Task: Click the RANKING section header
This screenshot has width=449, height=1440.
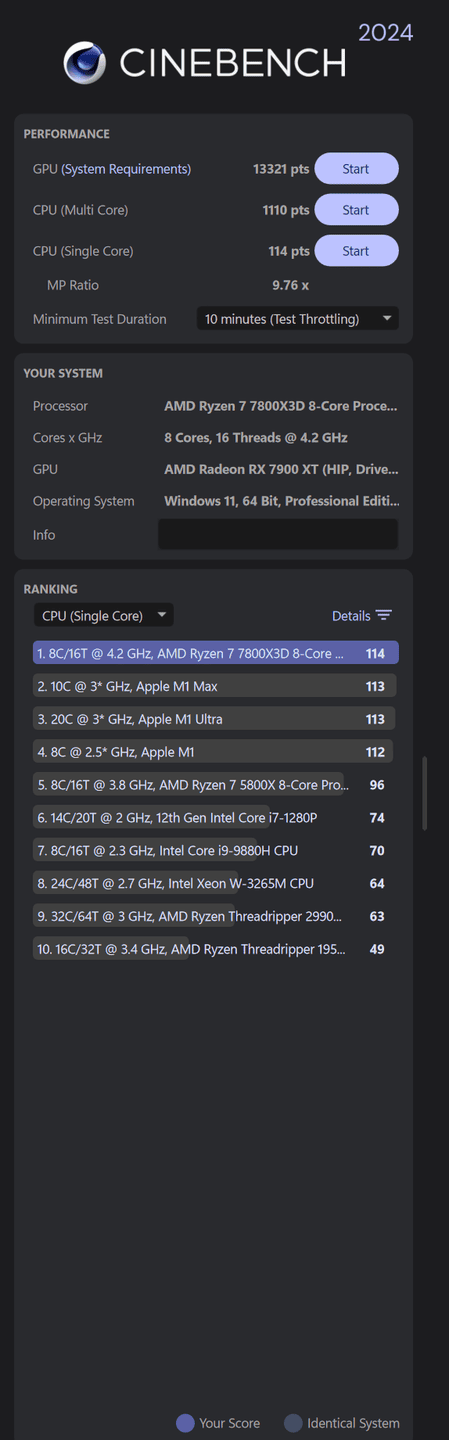Action: tap(51, 589)
